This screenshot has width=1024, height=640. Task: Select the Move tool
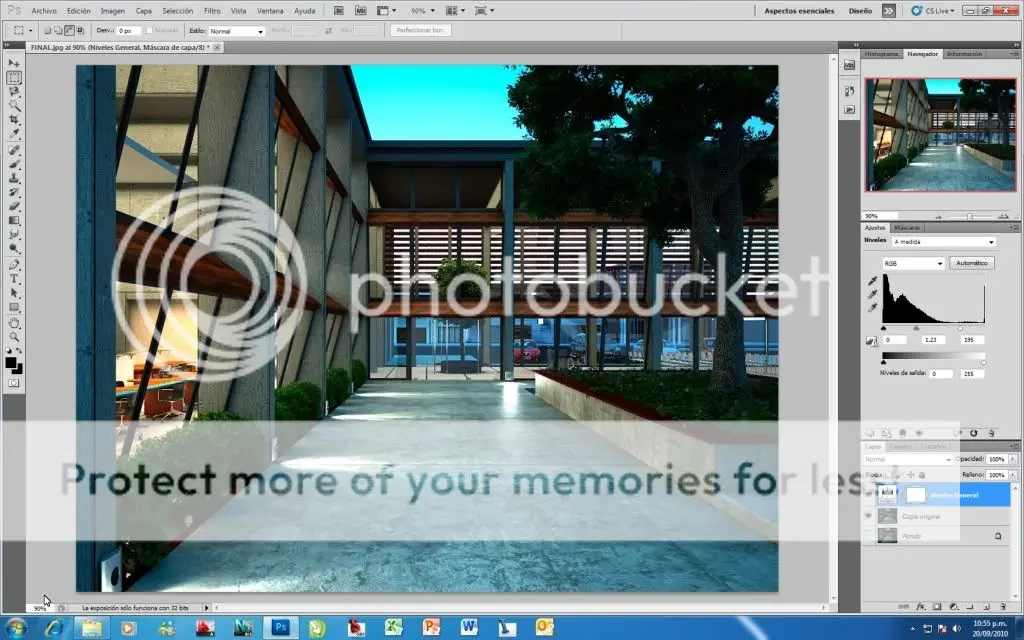click(x=14, y=63)
